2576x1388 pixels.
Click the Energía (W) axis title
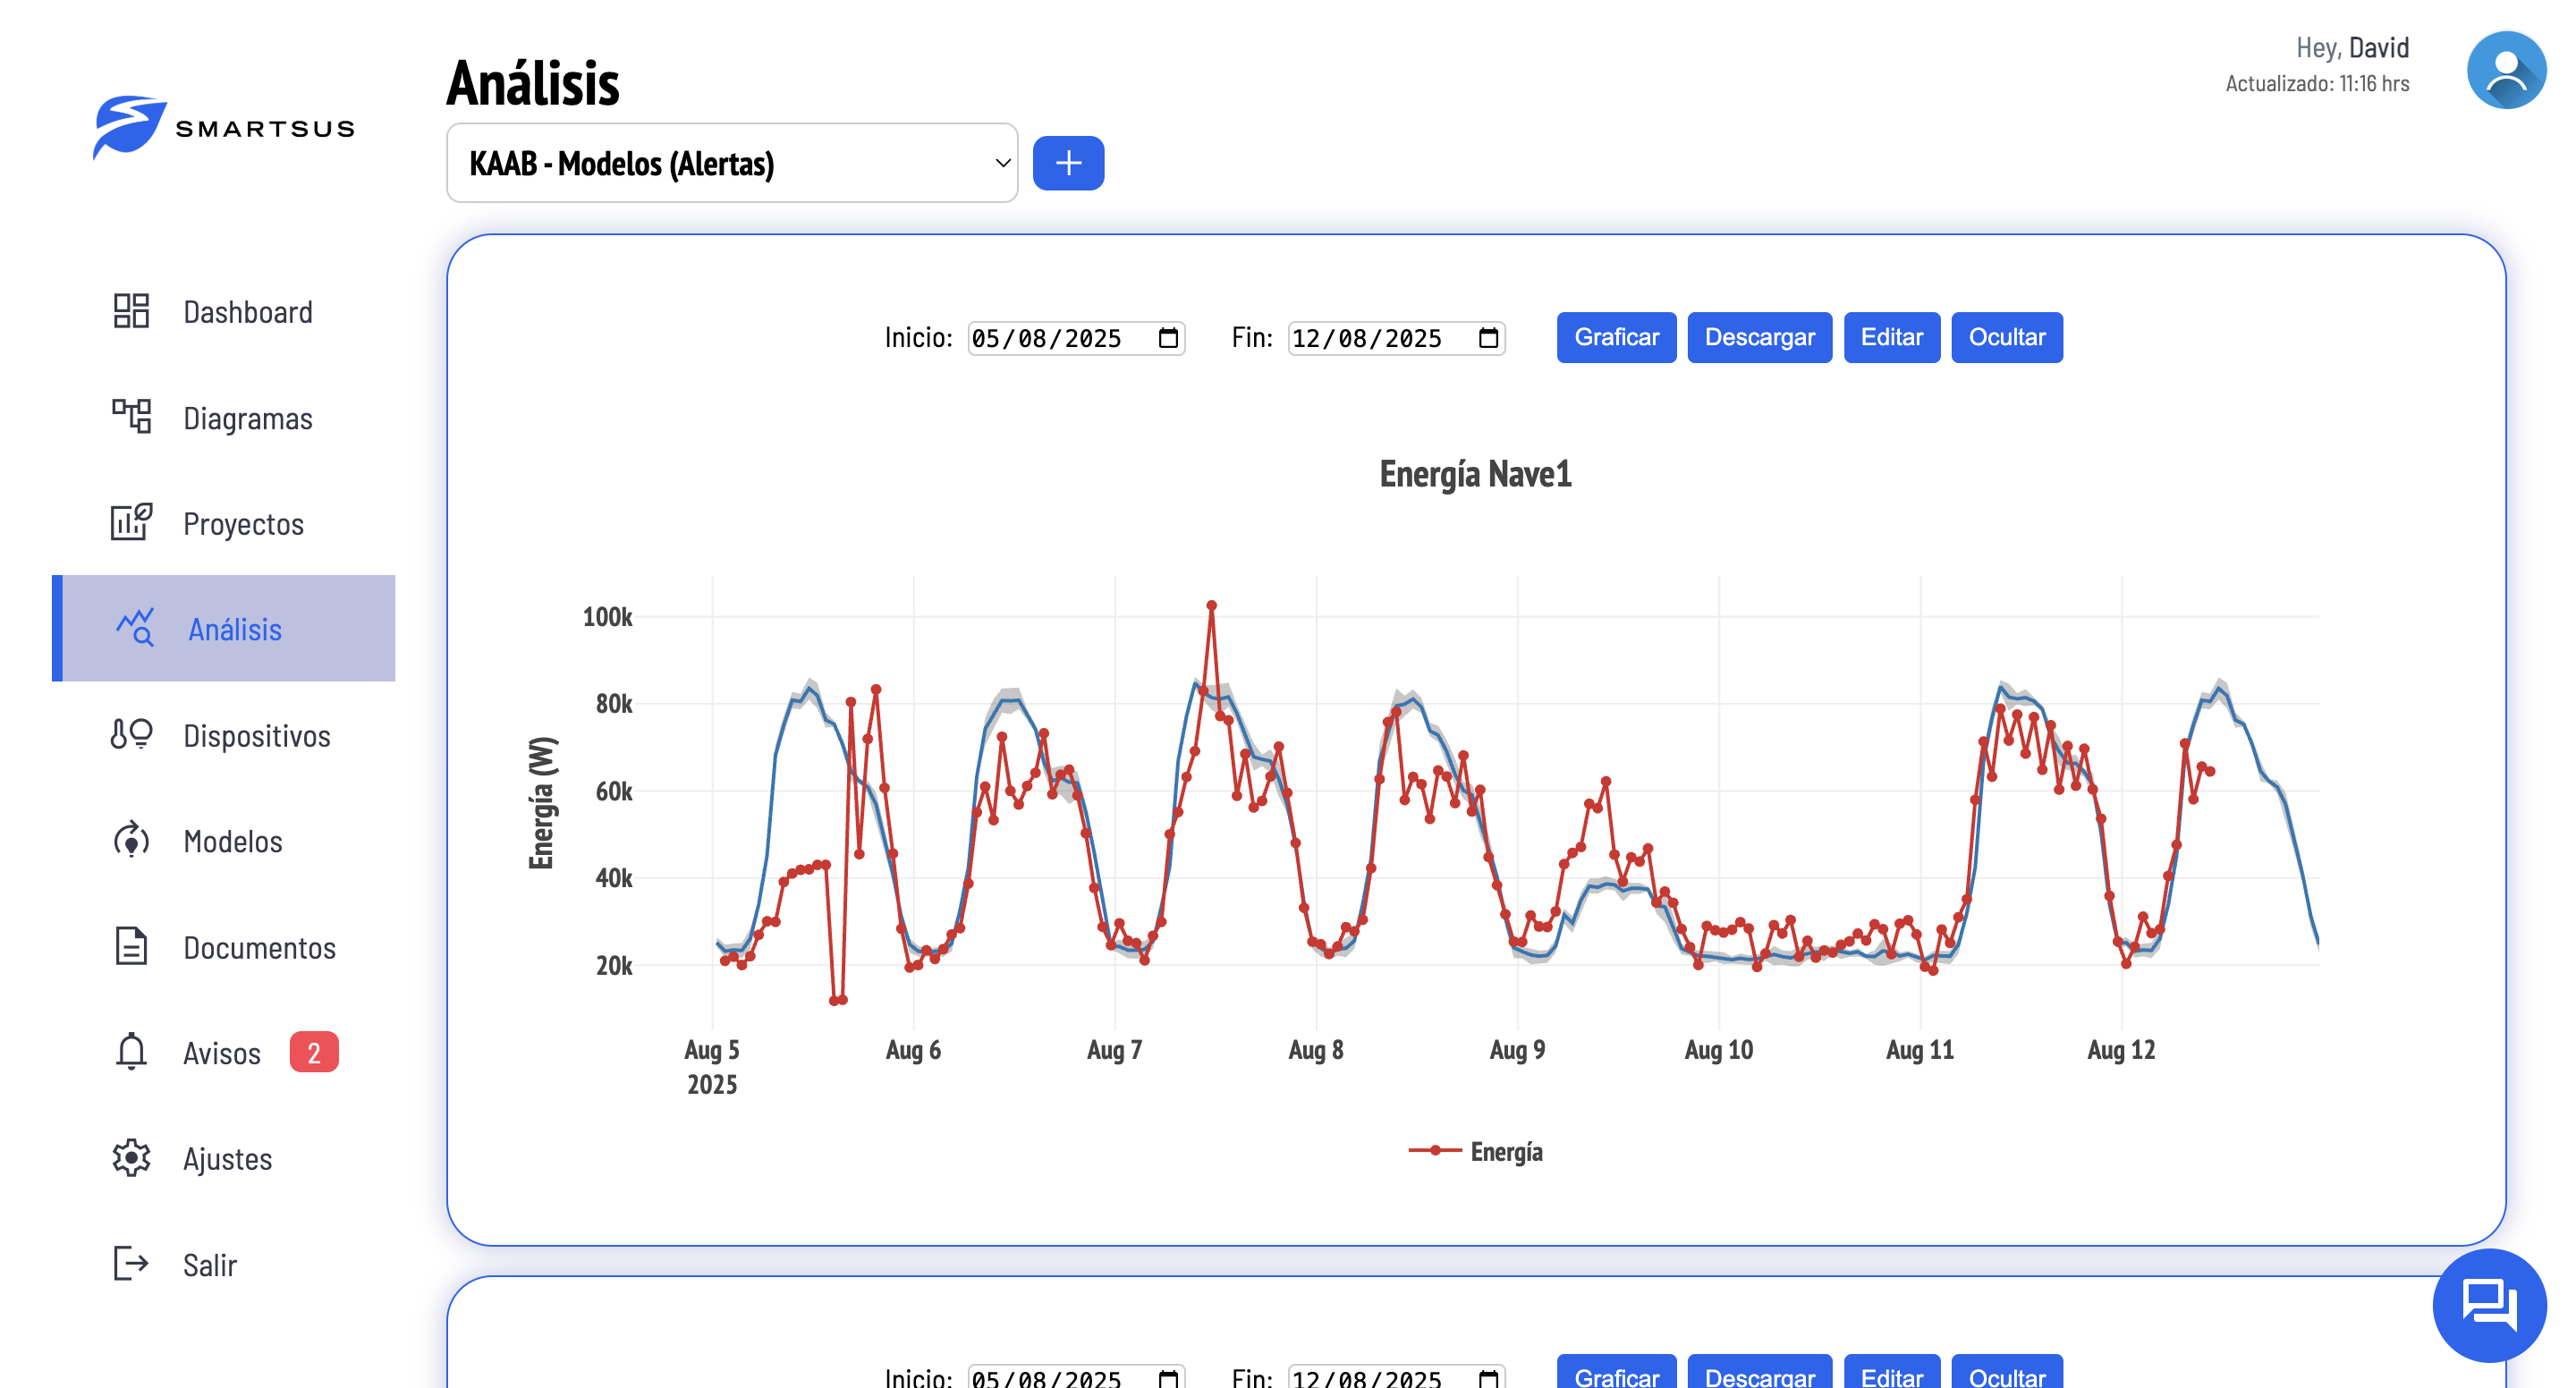tap(541, 803)
